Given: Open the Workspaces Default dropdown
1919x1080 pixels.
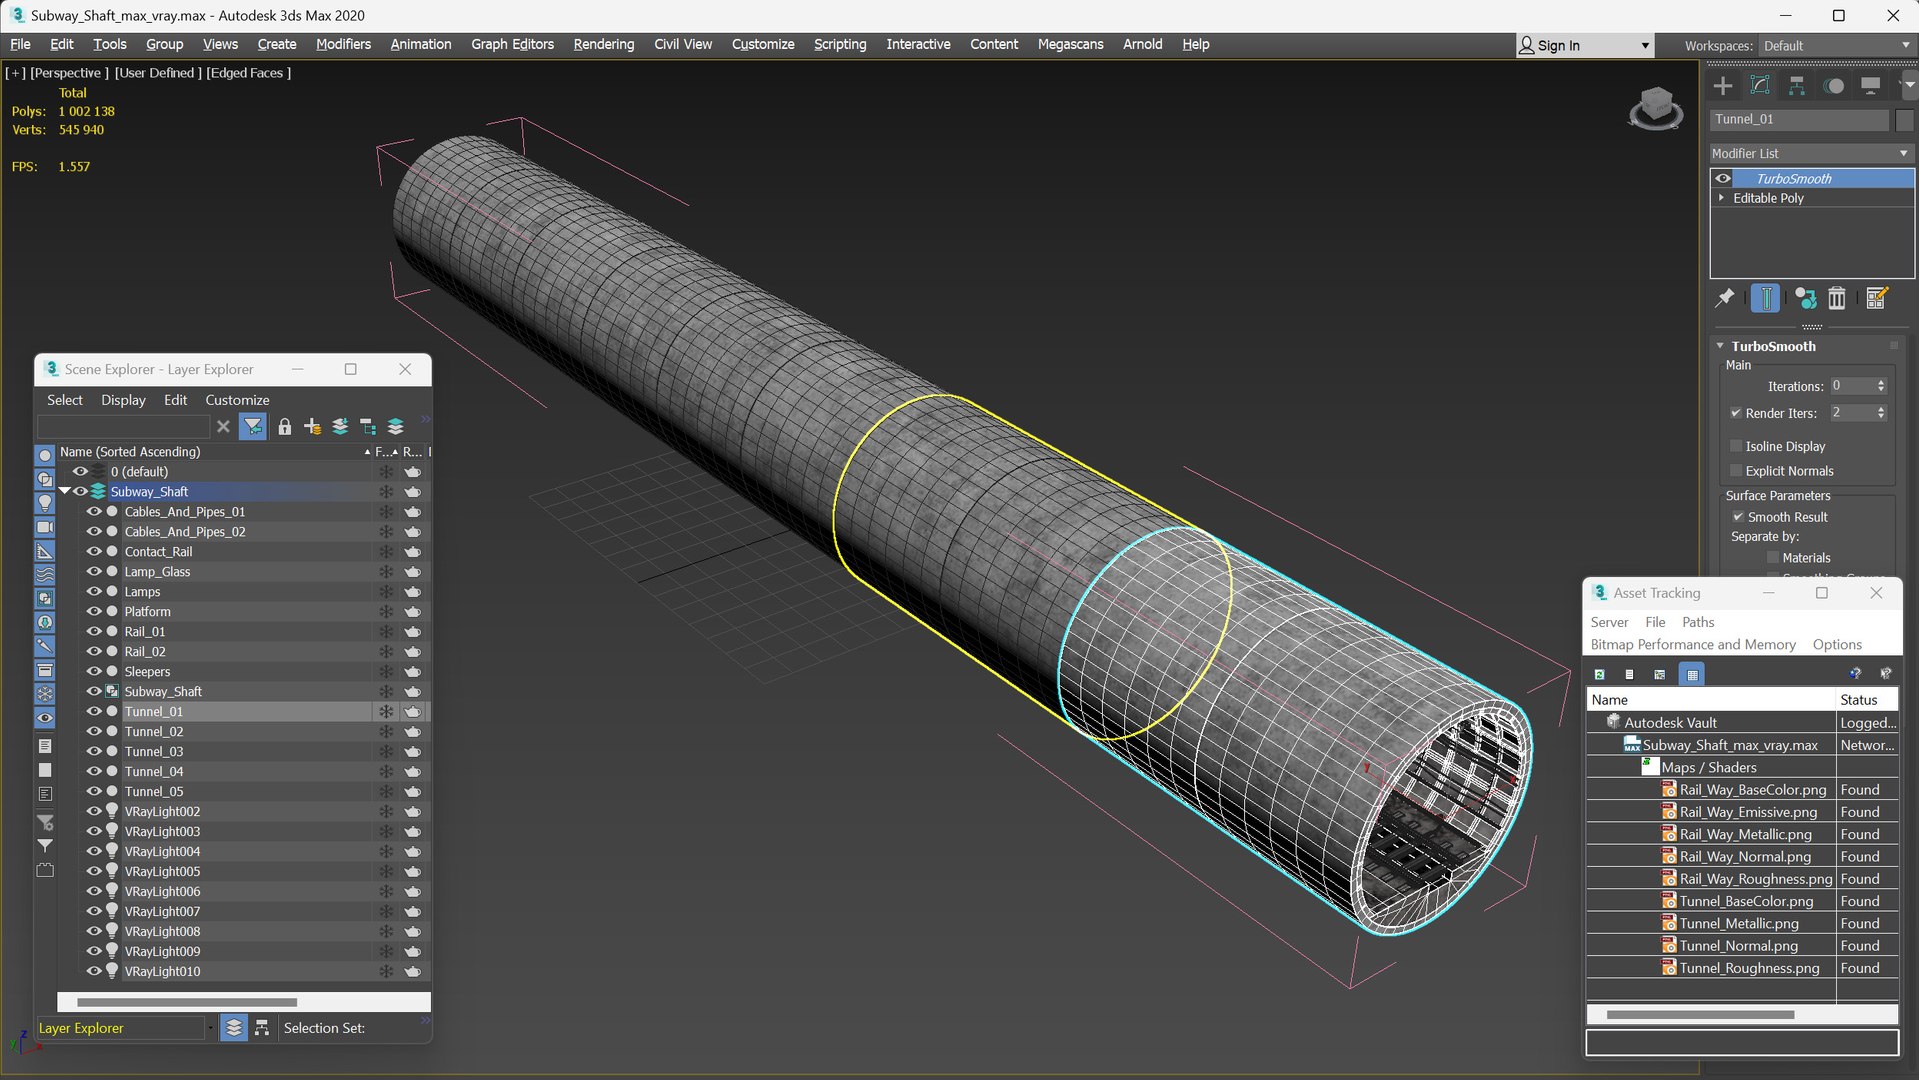Looking at the screenshot, I should [1836, 46].
